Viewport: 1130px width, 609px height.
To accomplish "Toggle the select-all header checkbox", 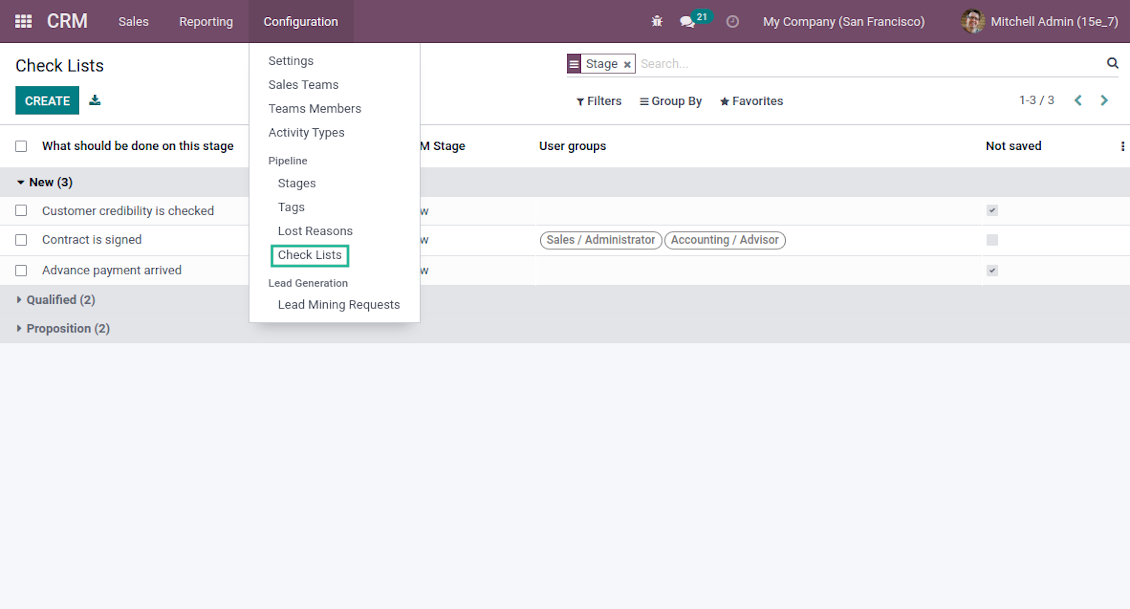I will pyautogui.click(x=21, y=146).
